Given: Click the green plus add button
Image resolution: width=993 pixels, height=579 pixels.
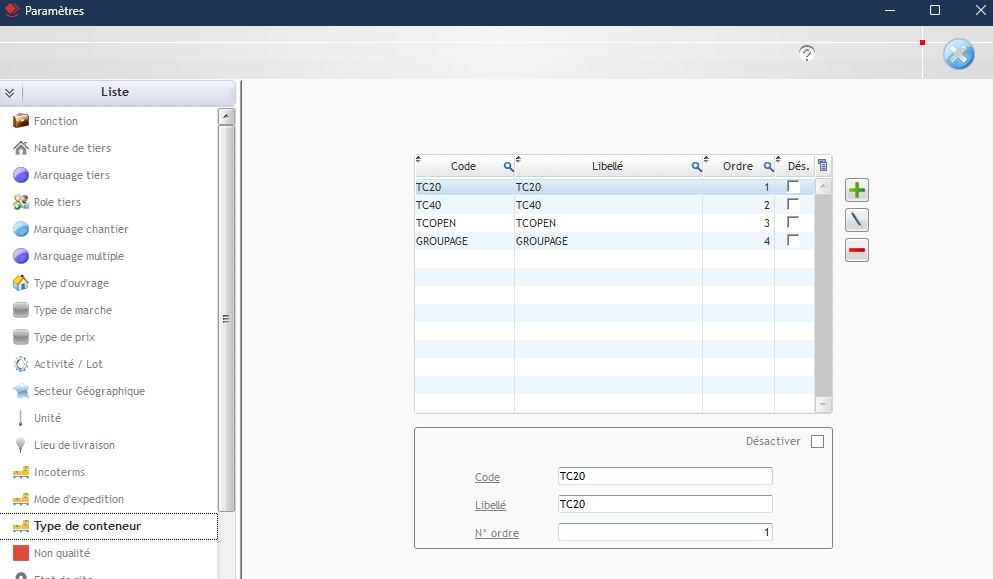Looking at the screenshot, I should tap(857, 190).
